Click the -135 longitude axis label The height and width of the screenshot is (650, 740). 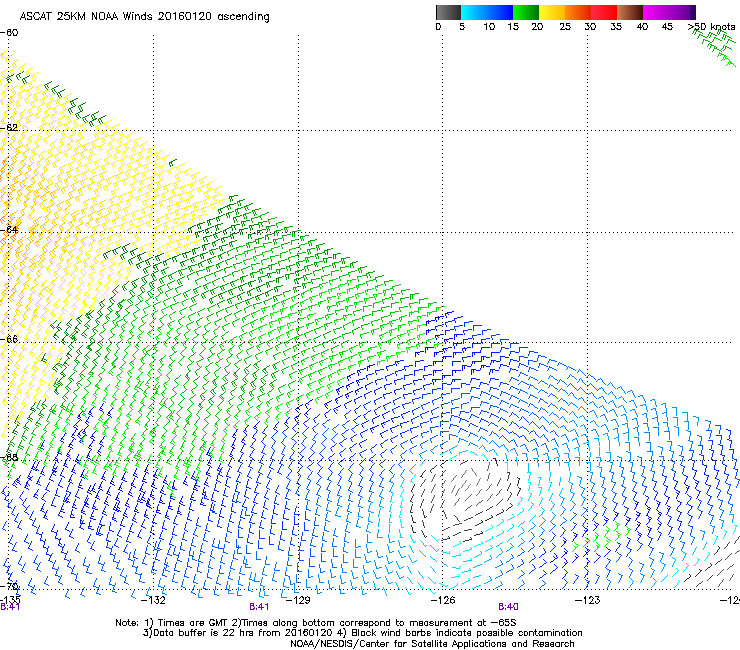pyautogui.click(x=10, y=600)
